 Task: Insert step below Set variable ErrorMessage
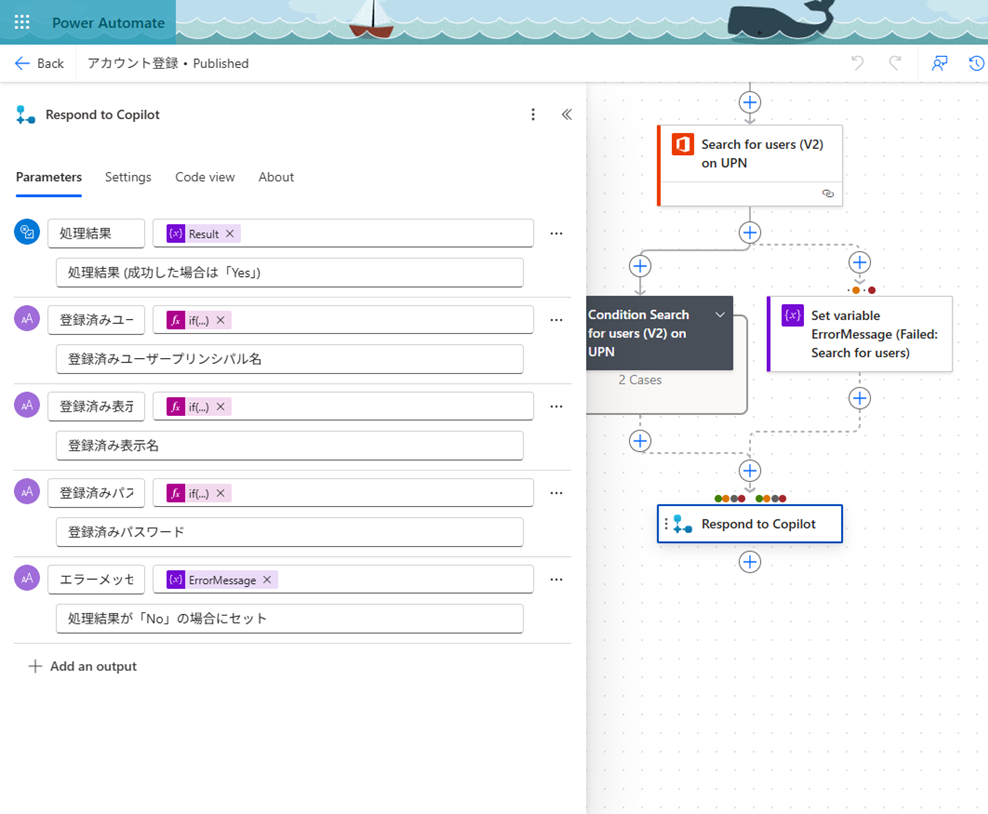(859, 398)
